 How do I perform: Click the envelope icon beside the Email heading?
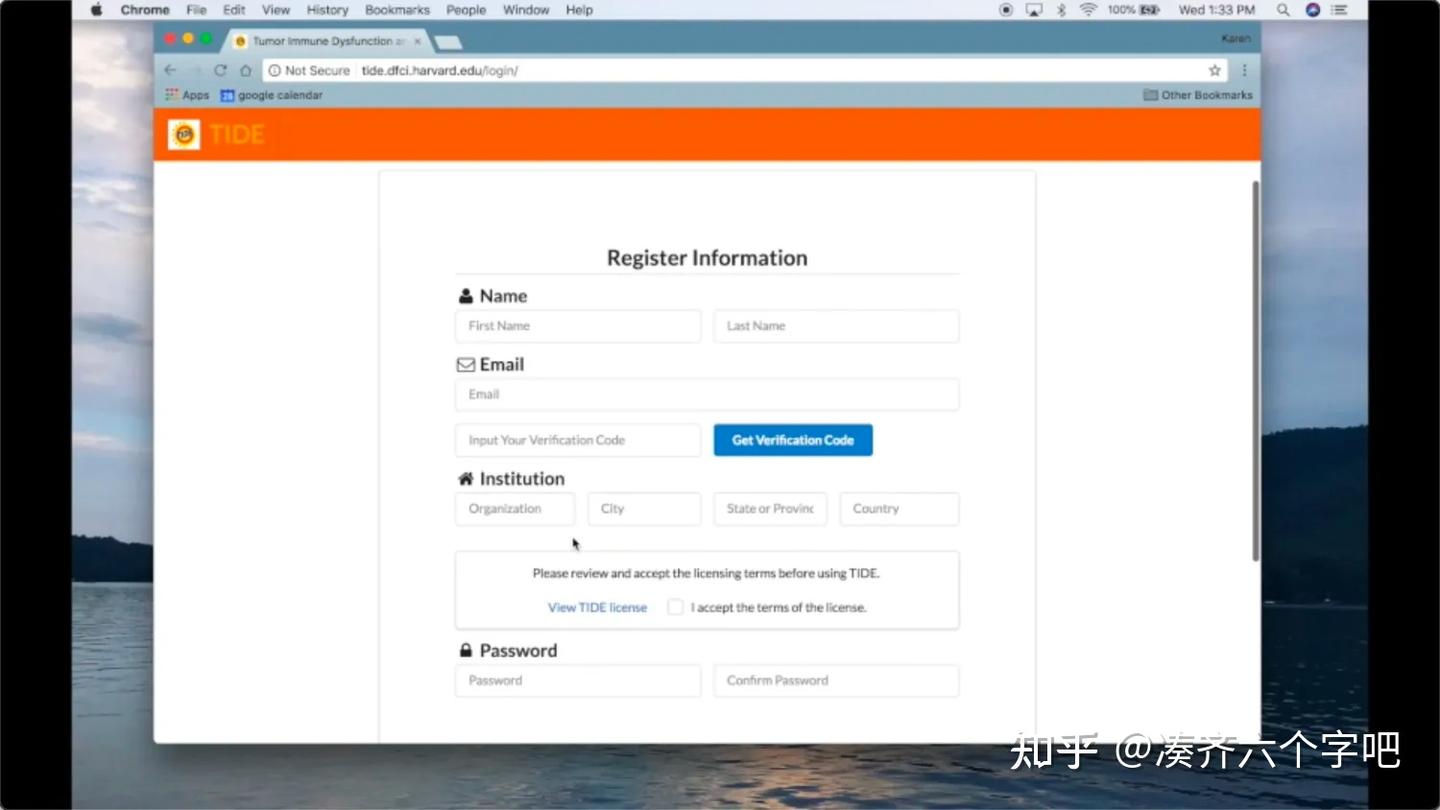pyautogui.click(x=466, y=363)
